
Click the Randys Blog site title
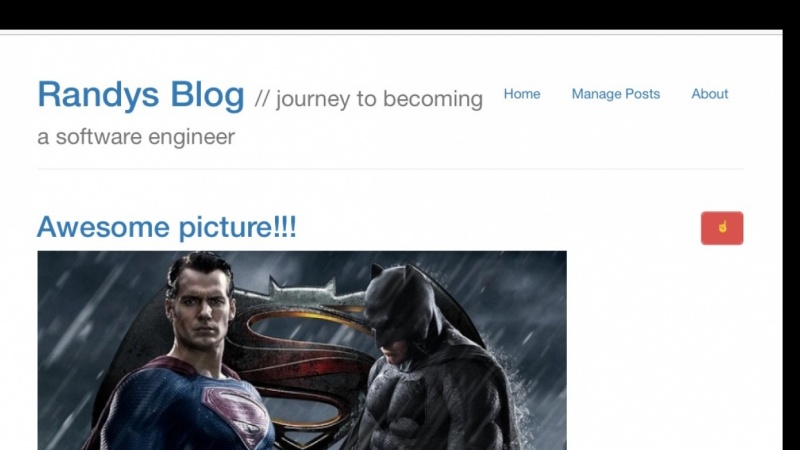pyautogui.click(x=141, y=95)
